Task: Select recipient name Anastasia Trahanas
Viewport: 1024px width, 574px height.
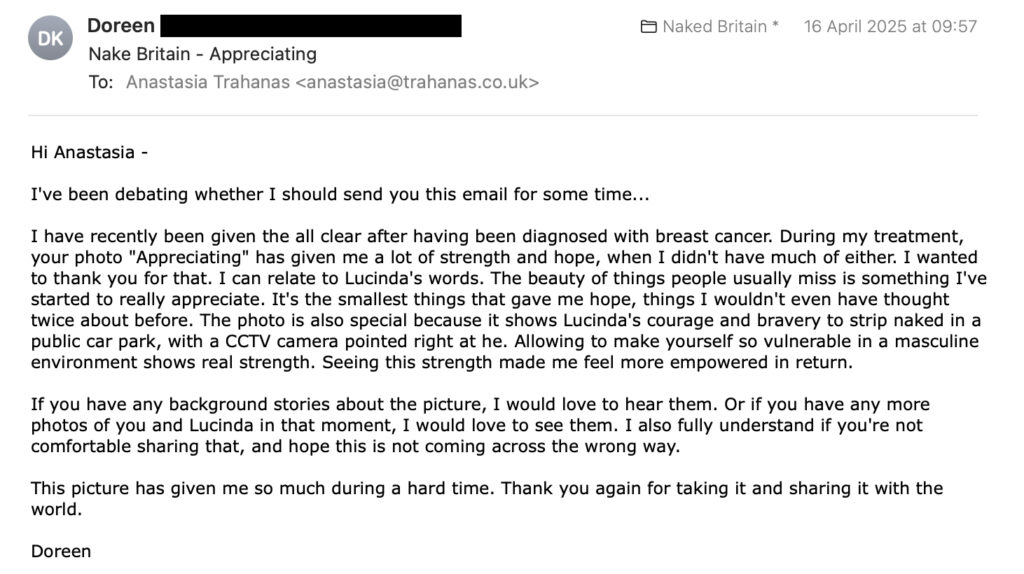Action: point(207,82)
